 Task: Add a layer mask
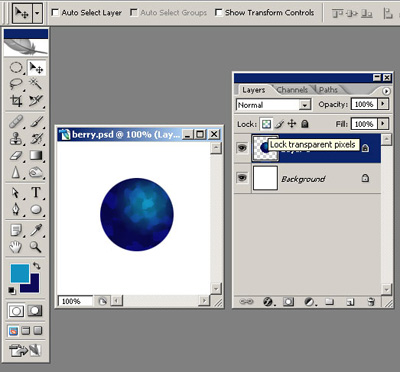click(x=288, y=302)
